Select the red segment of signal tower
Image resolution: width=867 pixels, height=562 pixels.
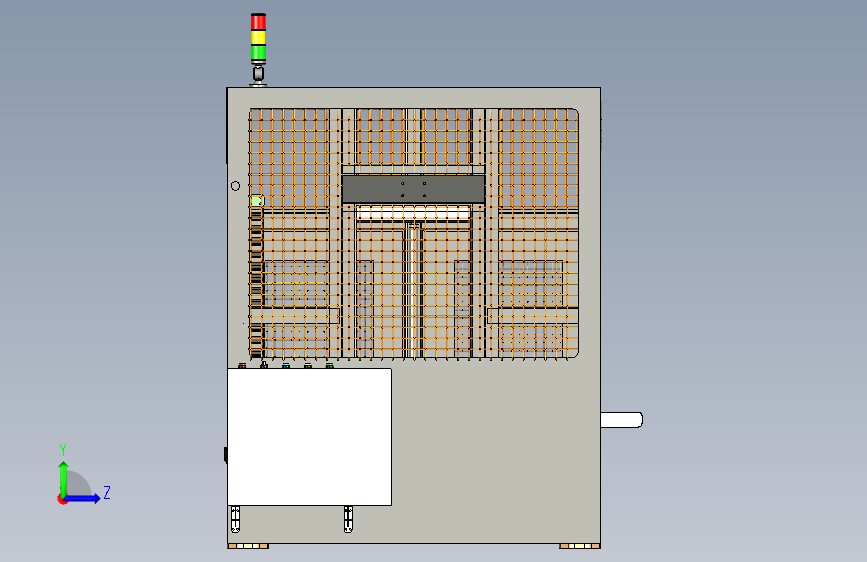[258, 22]
